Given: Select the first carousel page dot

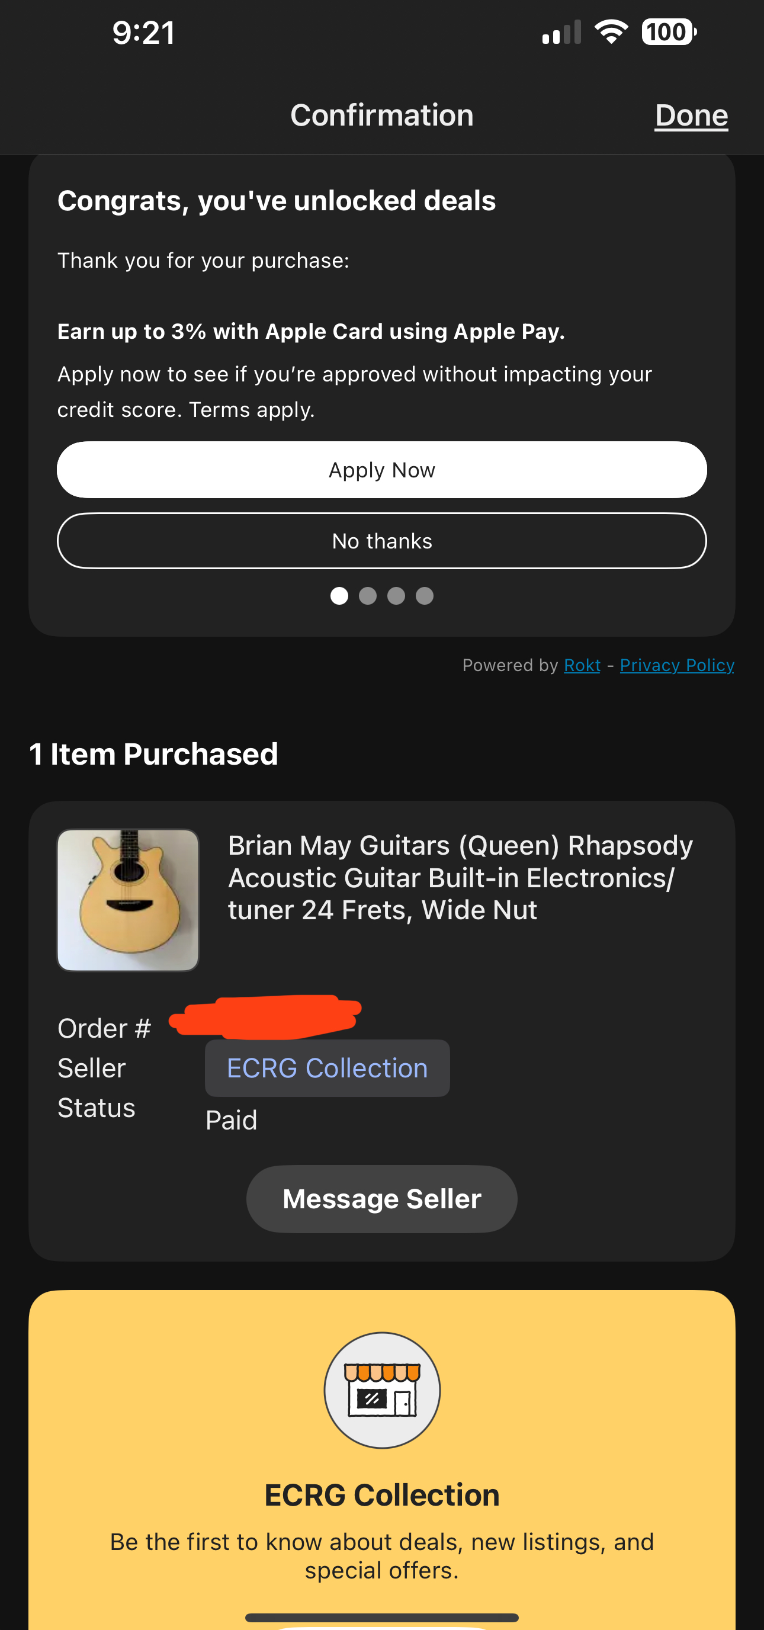Looking at the screenshot, I should click(339, 596).
